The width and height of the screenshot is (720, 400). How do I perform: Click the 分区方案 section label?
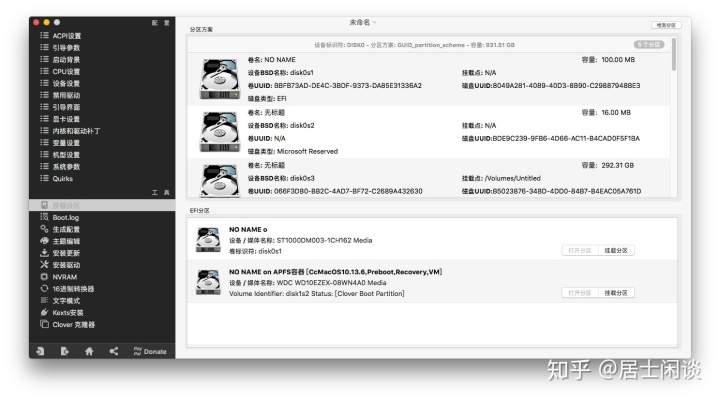pyautogui.click(x=201, y=29)
